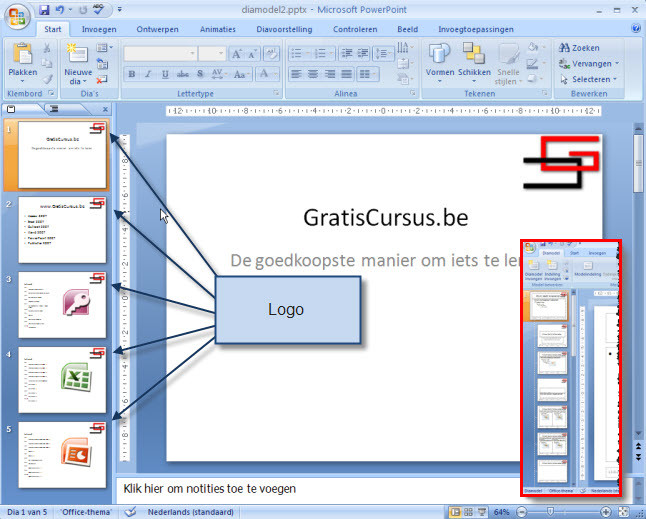
Task: Click Zoeken to find text
Action: pos(579,48)
